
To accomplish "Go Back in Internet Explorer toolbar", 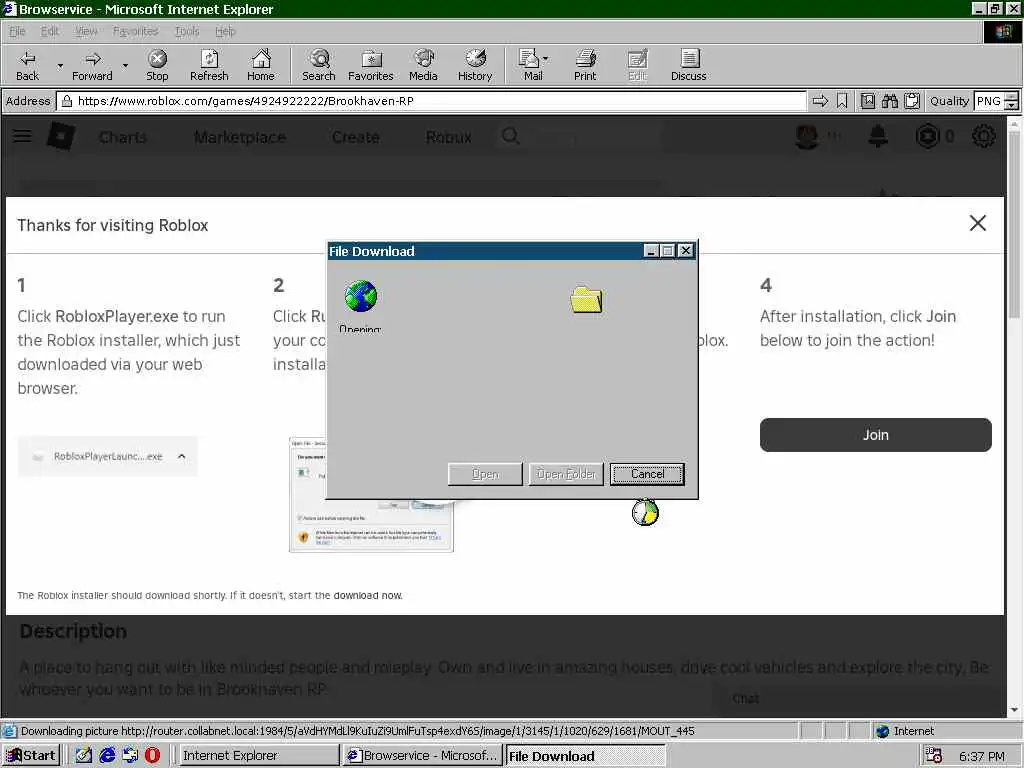I will [x=27, y=65].
